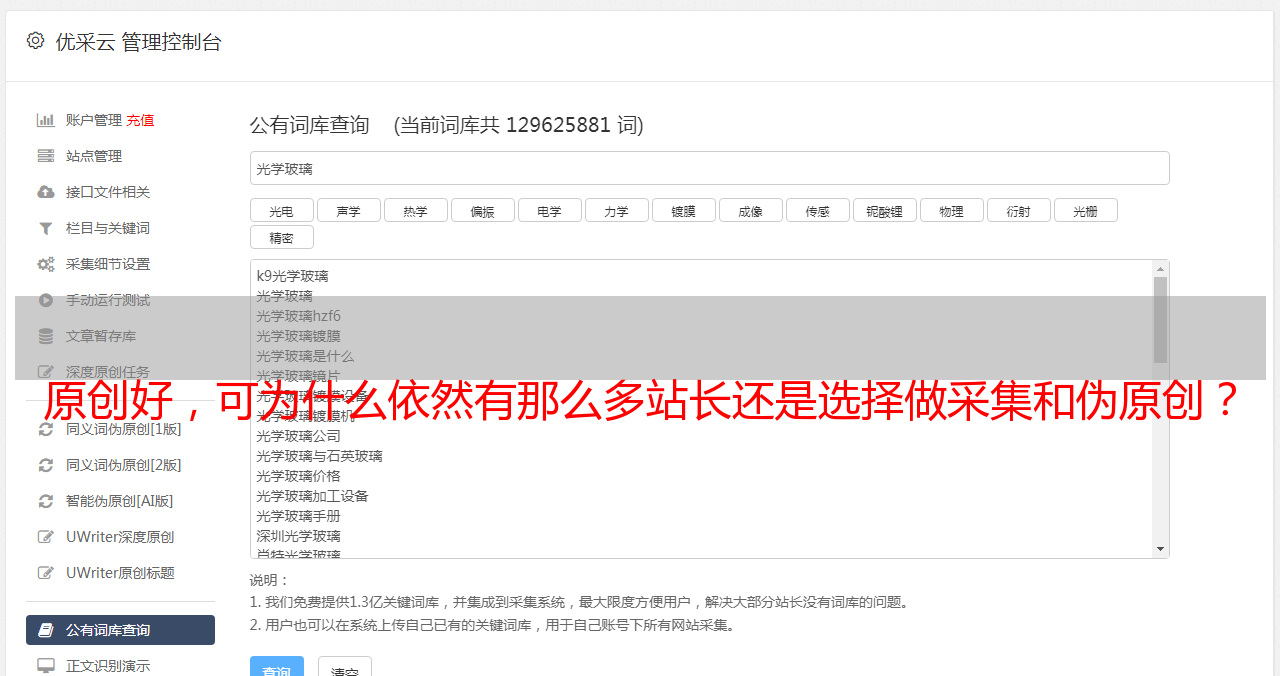Click the 铌酸锂 keyword tag
Image resolution: width=1280 pixels, height=676 pixels.
coord(884,210)
